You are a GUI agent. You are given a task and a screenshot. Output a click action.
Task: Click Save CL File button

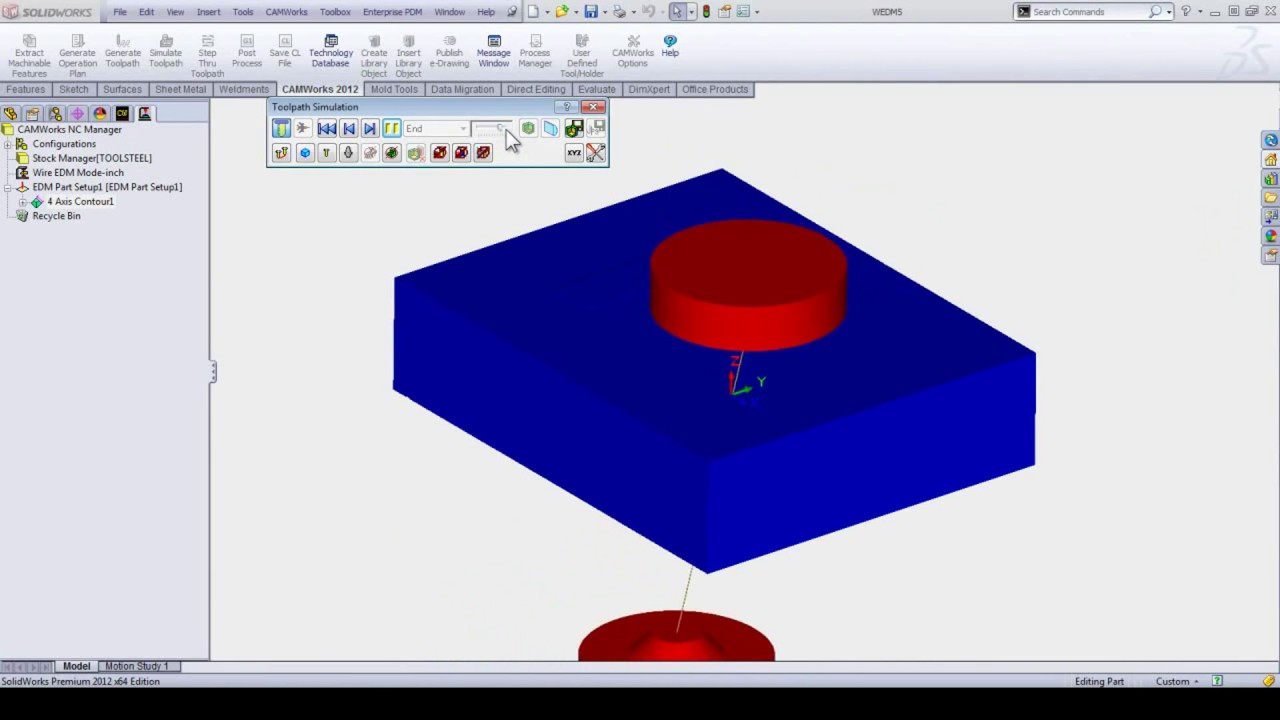(x=285, y=51)
